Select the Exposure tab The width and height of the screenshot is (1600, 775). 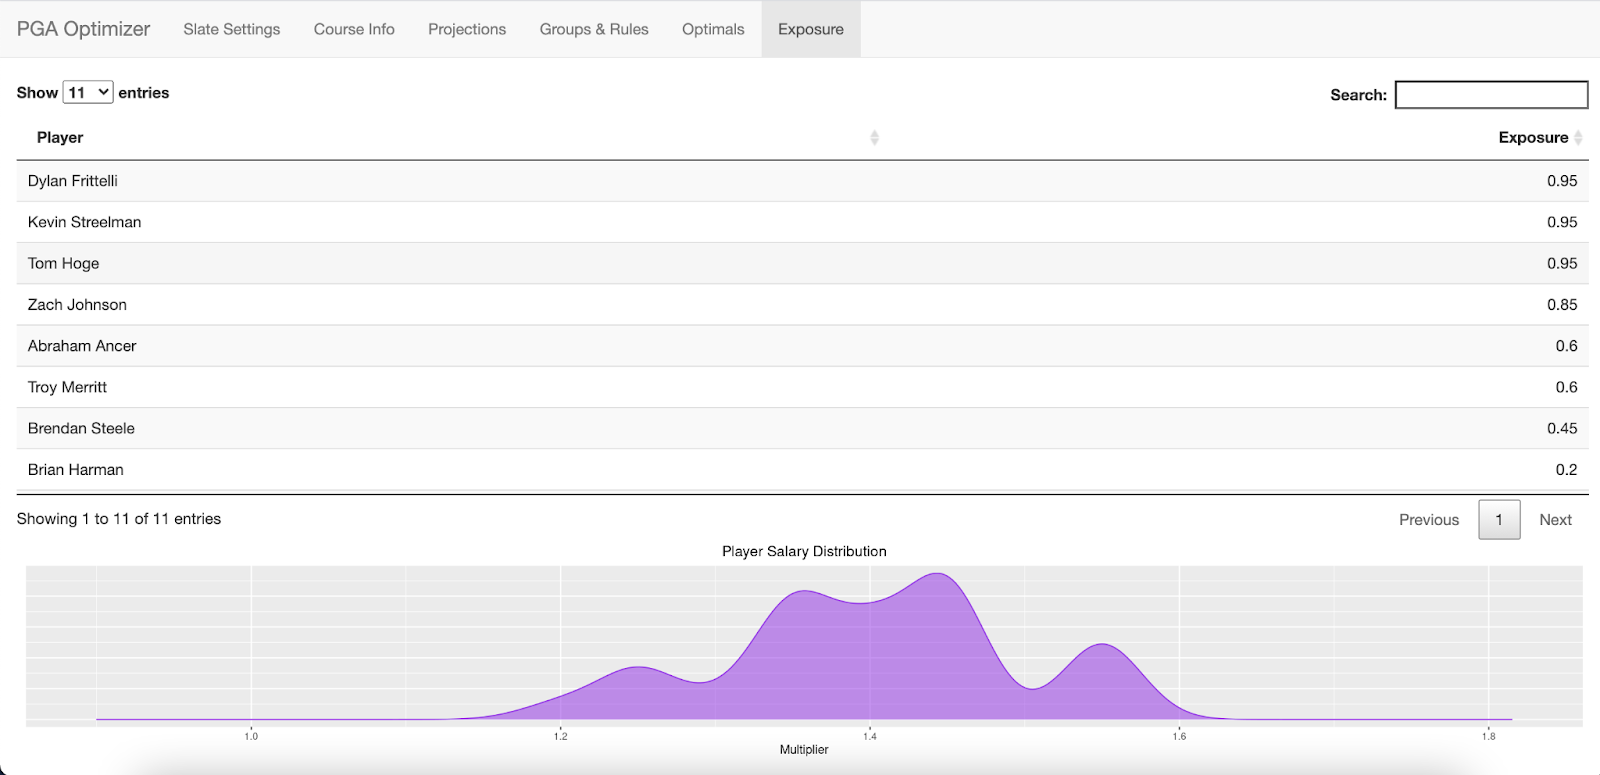click(811, 29)
